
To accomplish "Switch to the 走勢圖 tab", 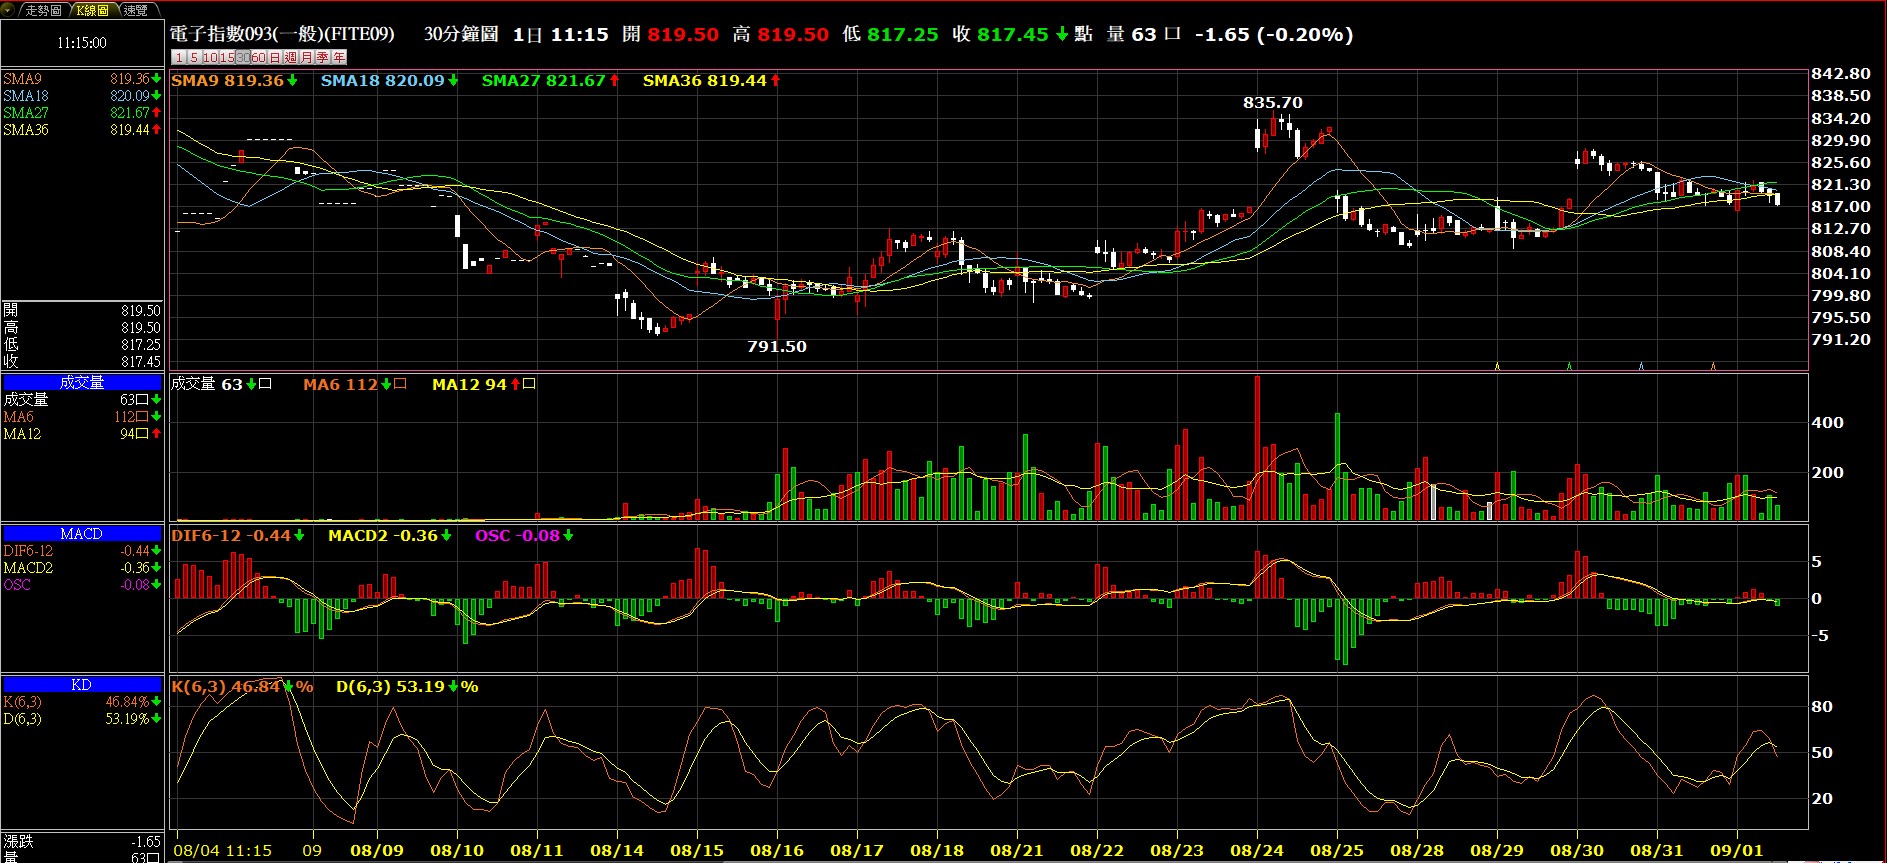I will click(44, 10).
